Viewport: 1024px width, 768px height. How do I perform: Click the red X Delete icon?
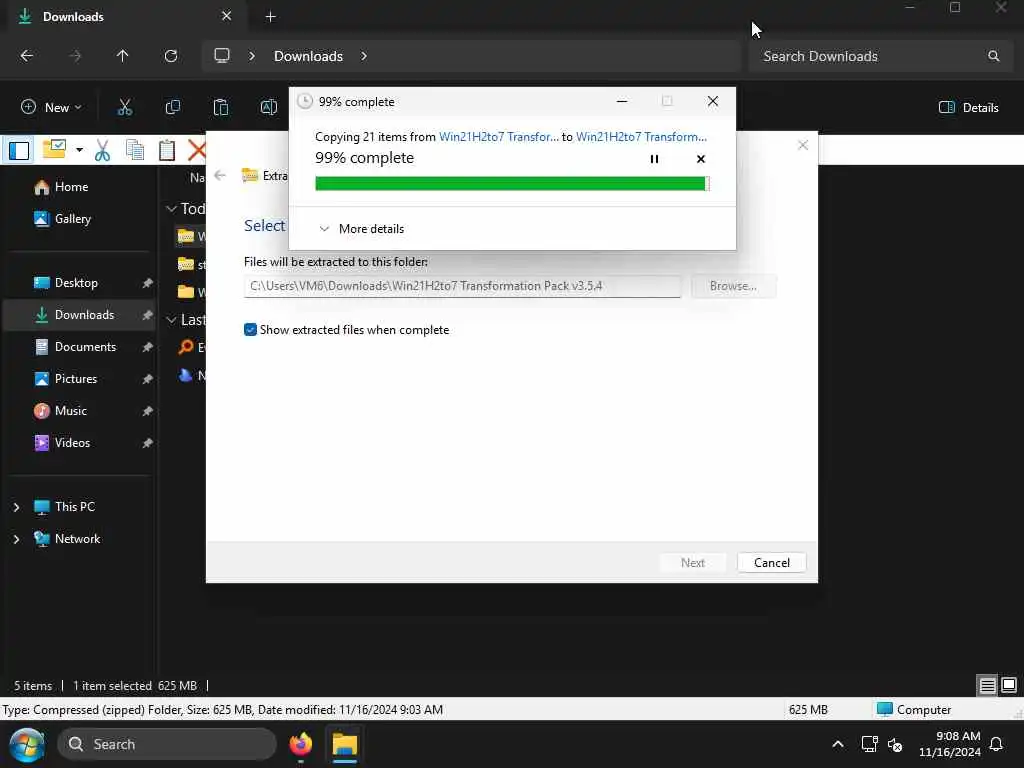pos(197,150)
